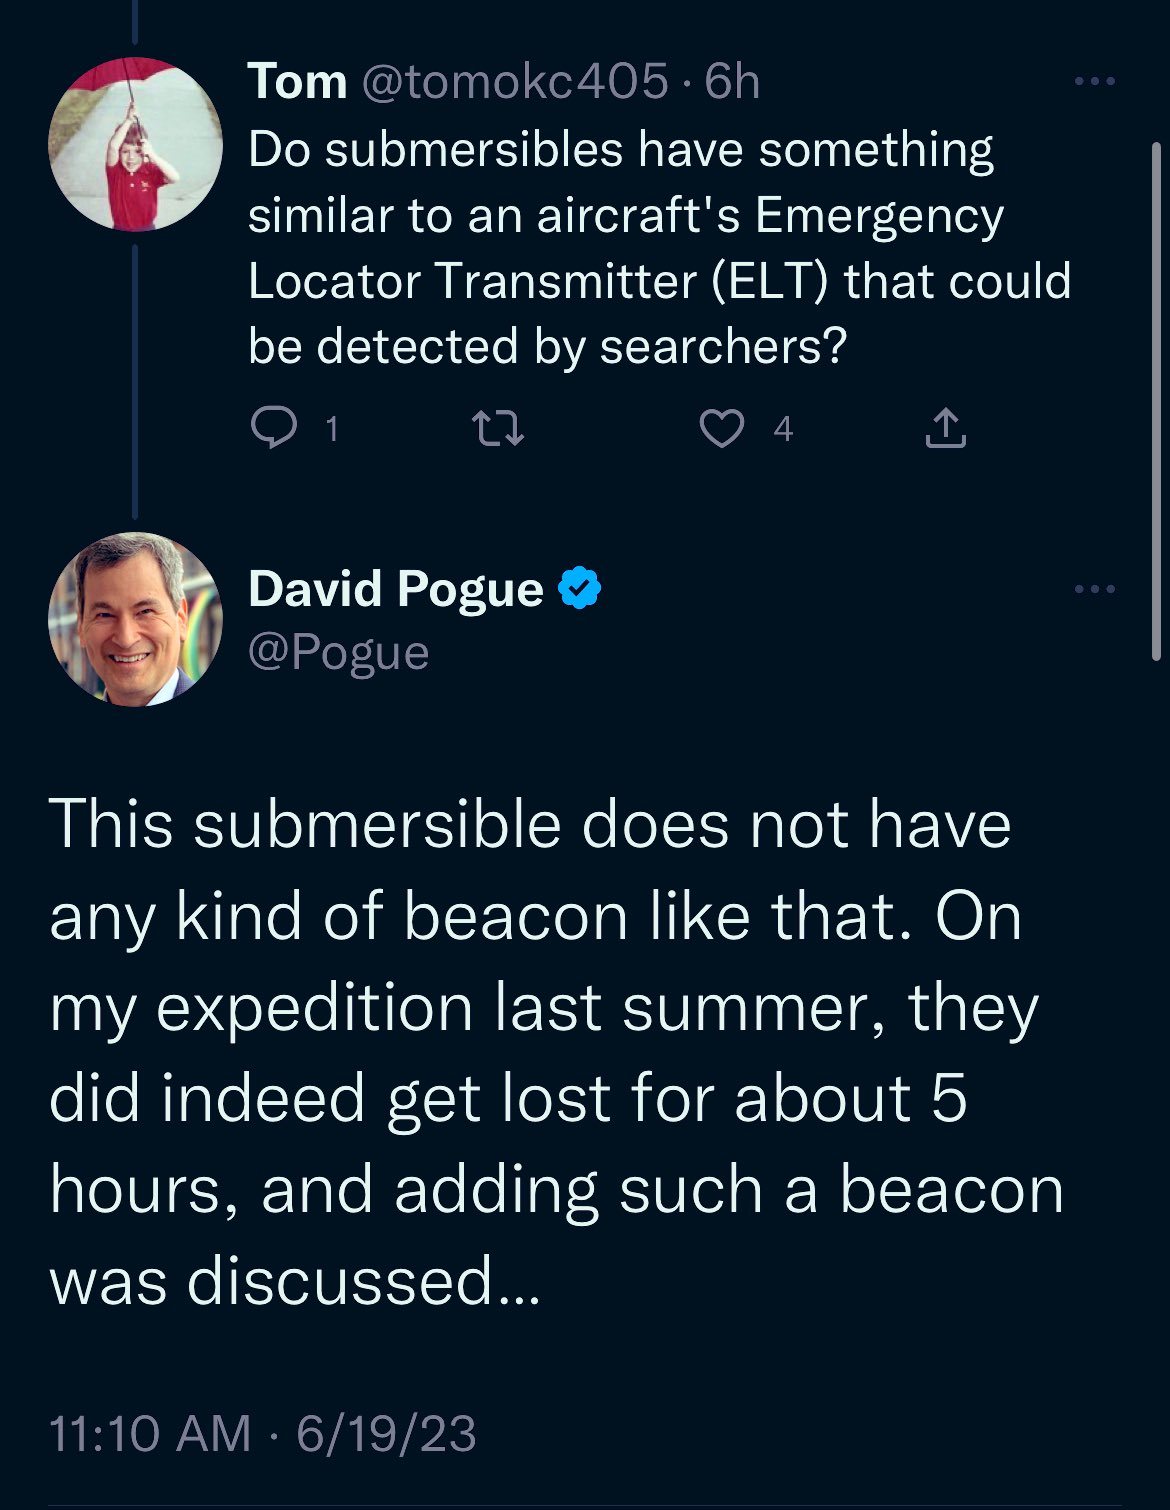Open Tom's tweet text about Emergency Locator Transmitter
Viewport: 1170px width, 1510px height.
click(659, 248)
